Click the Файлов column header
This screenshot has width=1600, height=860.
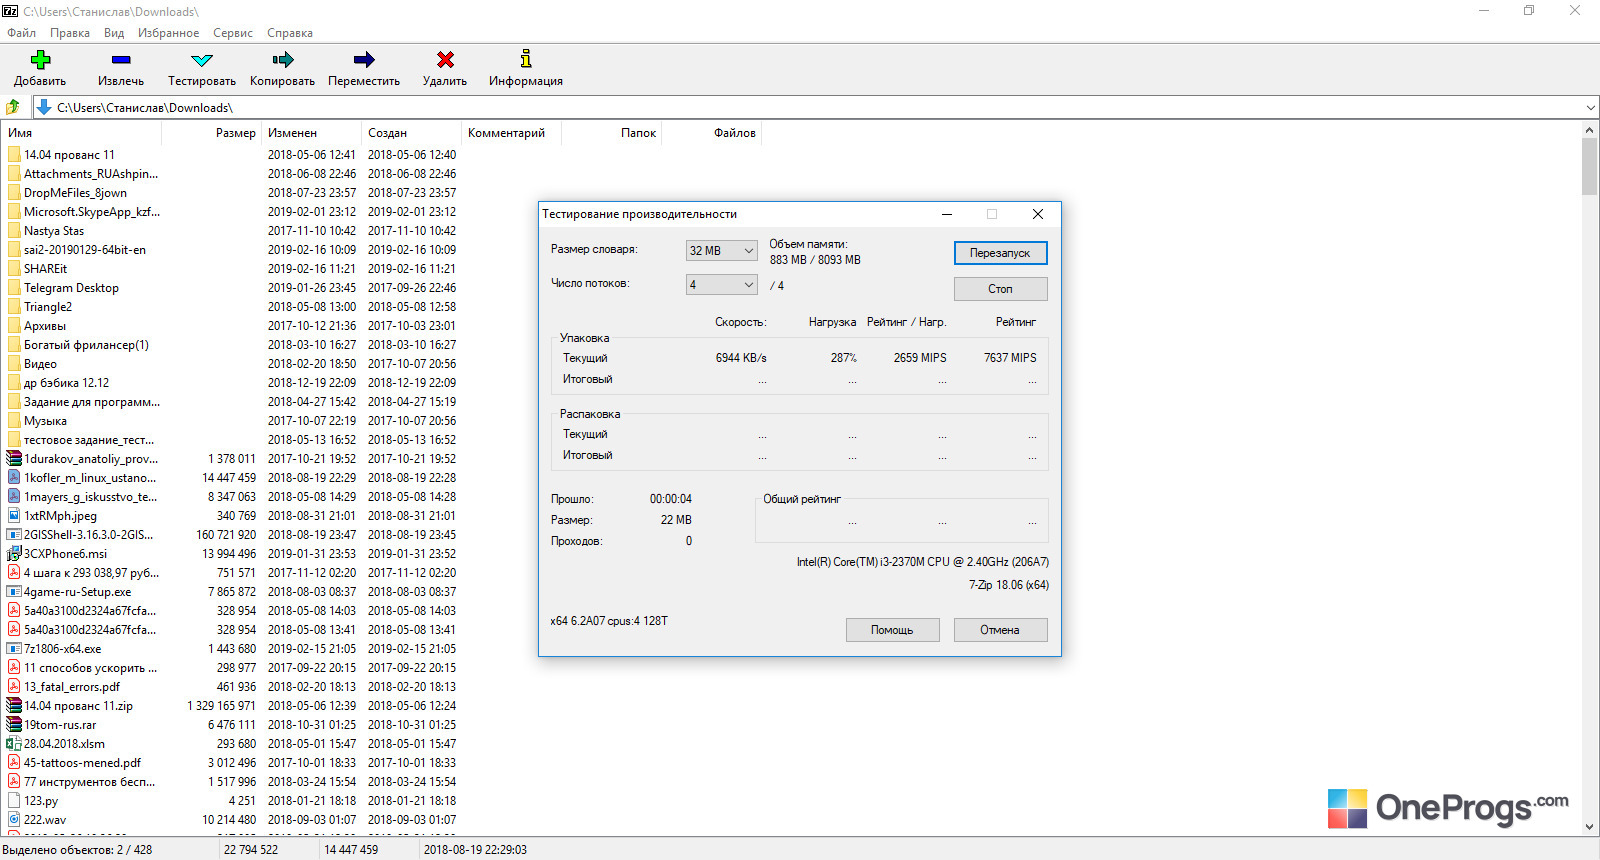[711, 133]
